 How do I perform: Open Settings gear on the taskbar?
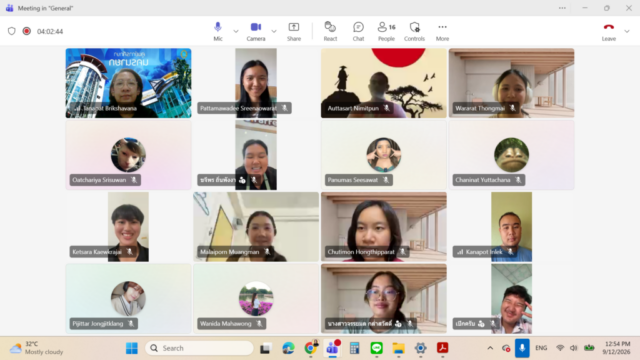tap(420, 348)
